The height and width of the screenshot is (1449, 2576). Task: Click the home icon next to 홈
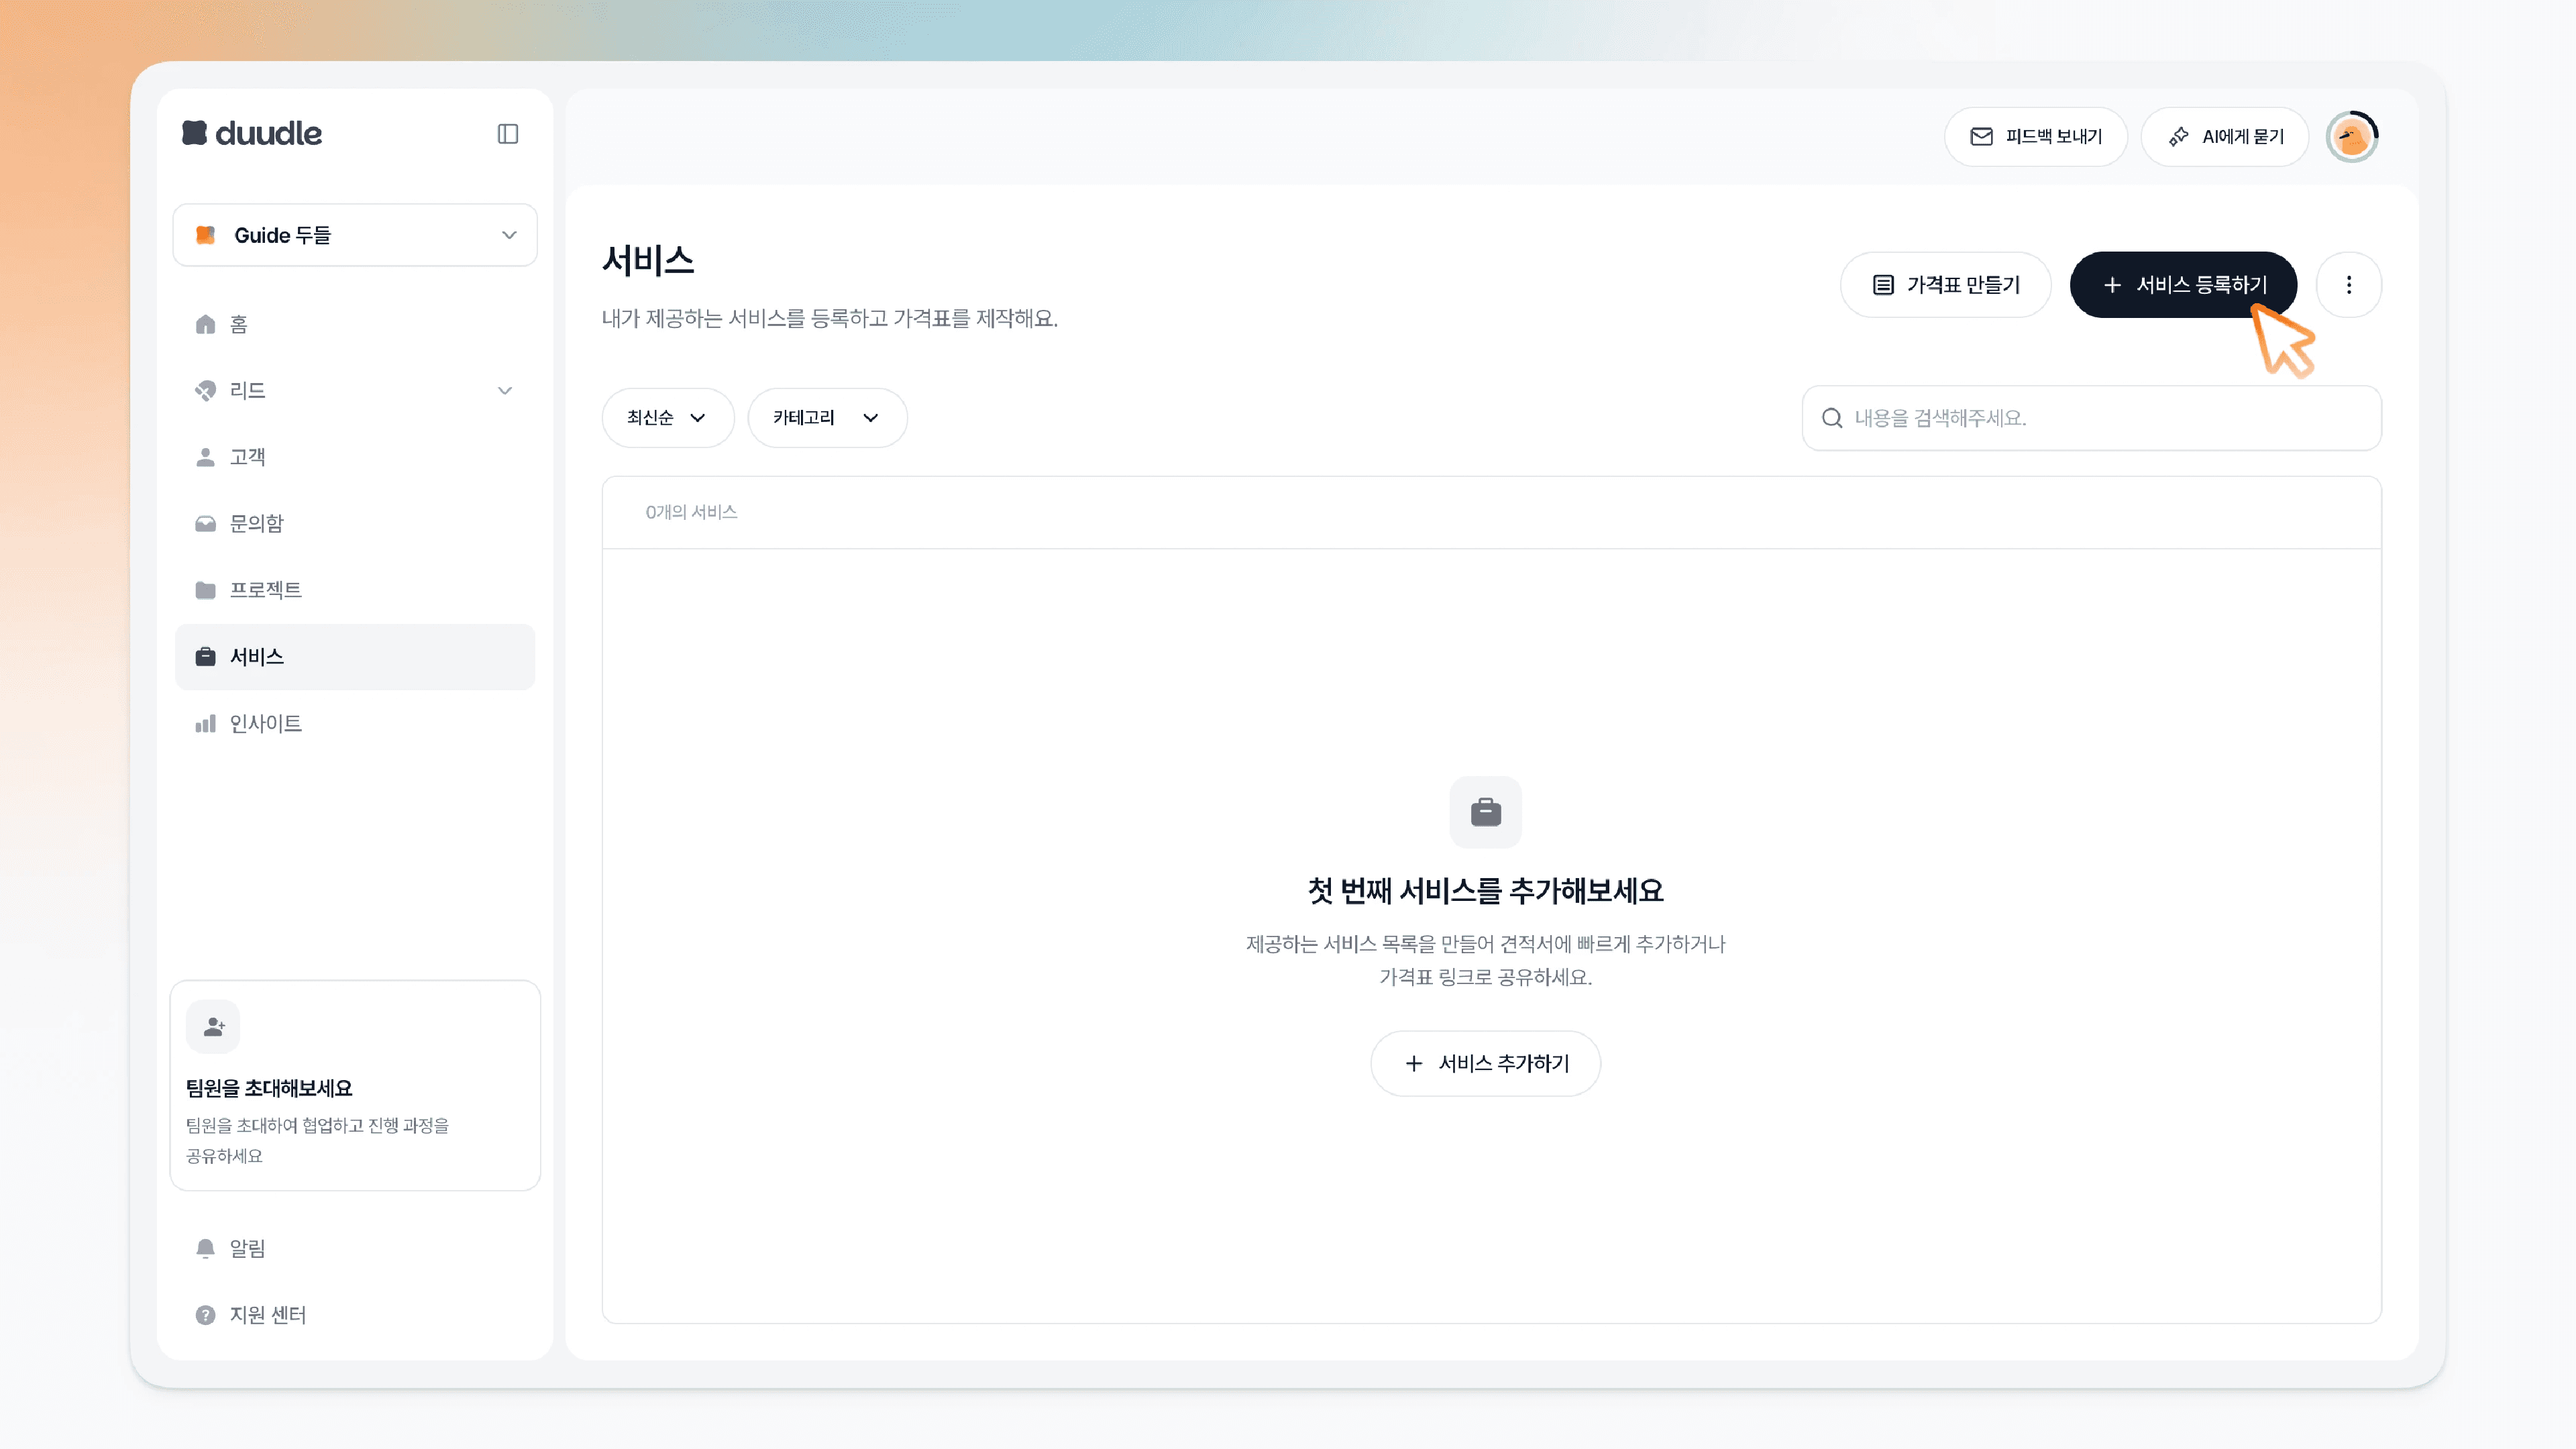point(205,324)
